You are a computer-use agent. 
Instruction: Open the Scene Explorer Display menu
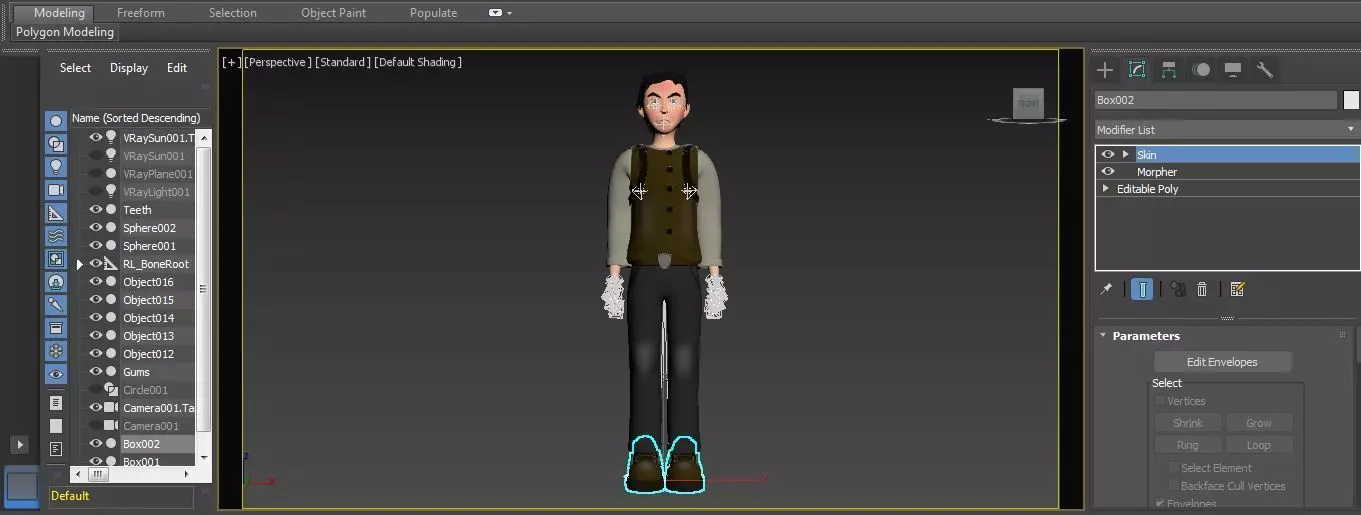click(x=129, y=68)
